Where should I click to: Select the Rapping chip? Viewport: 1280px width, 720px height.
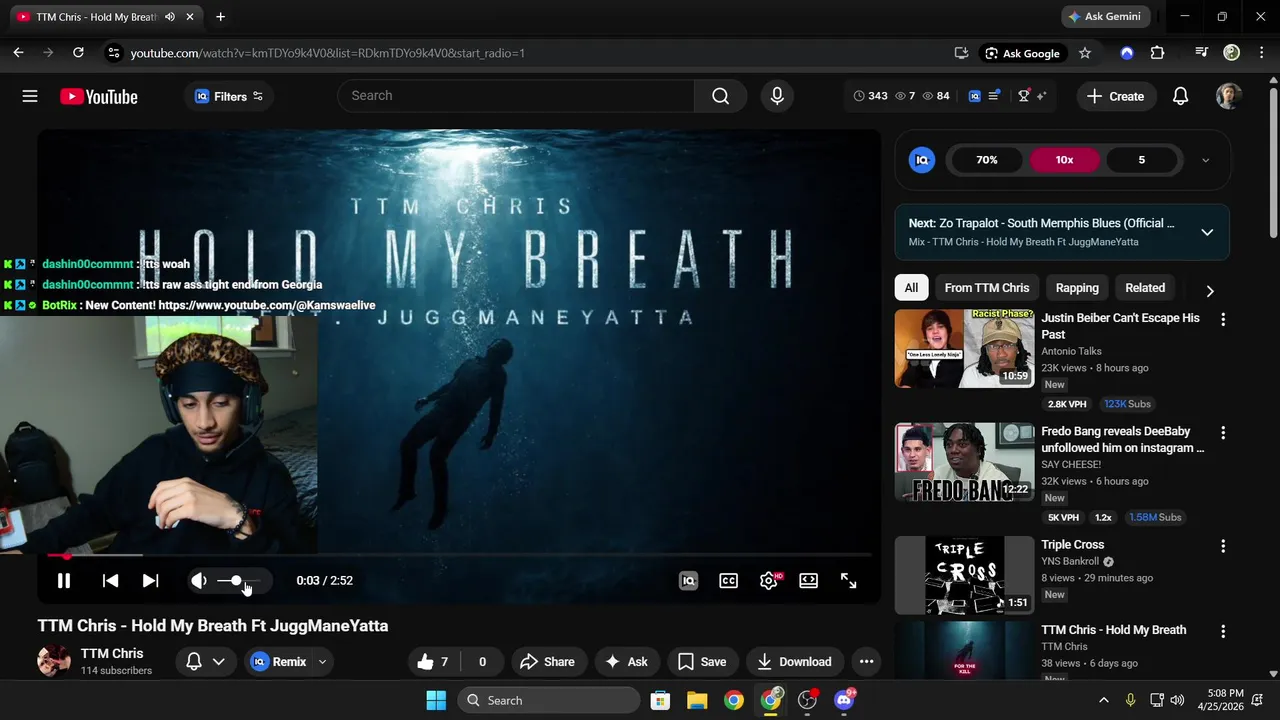[x=1077, y=288]
